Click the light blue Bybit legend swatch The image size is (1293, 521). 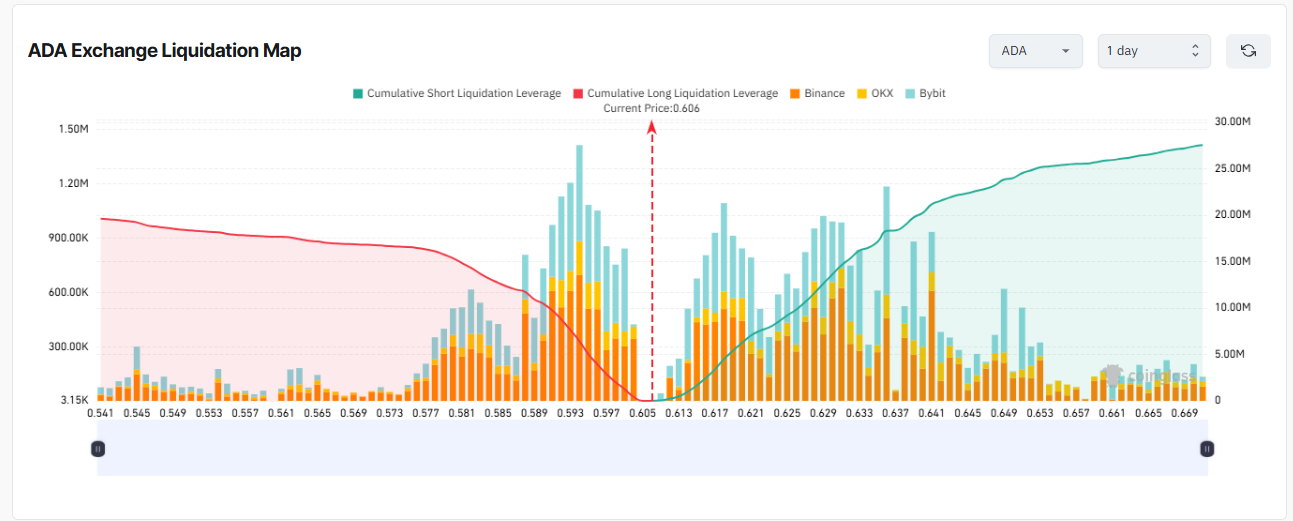910,94
